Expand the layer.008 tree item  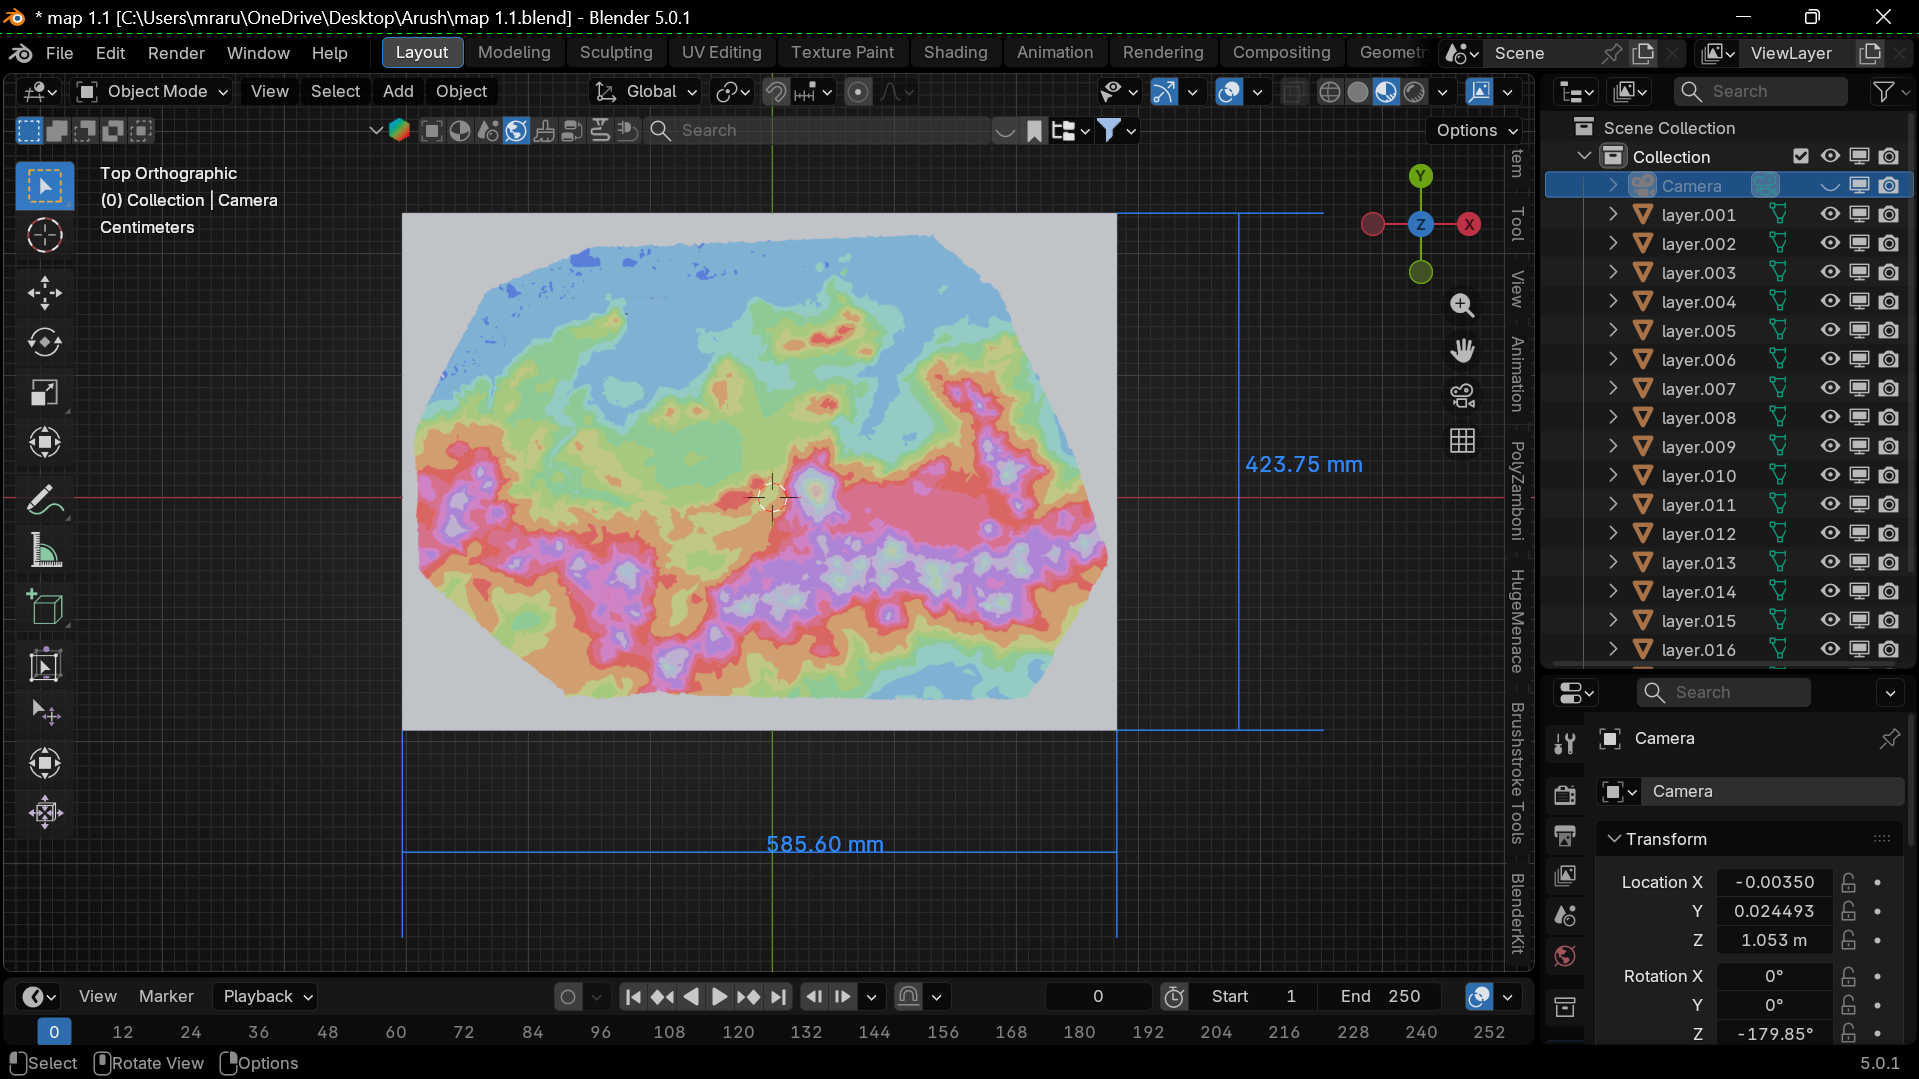(1612, 417)
